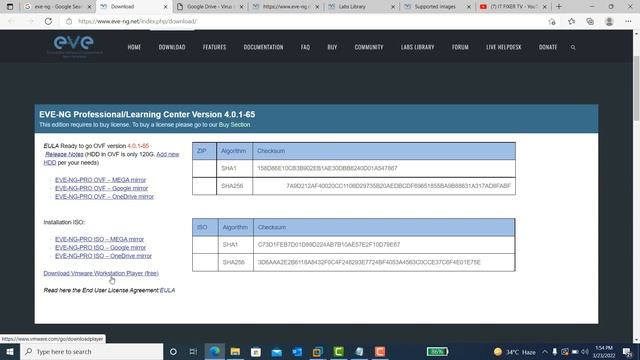Click 'EVE-NG-PRO ISO – OneDrive mirror' link
The image size is (640, 360).
[103, 256]
